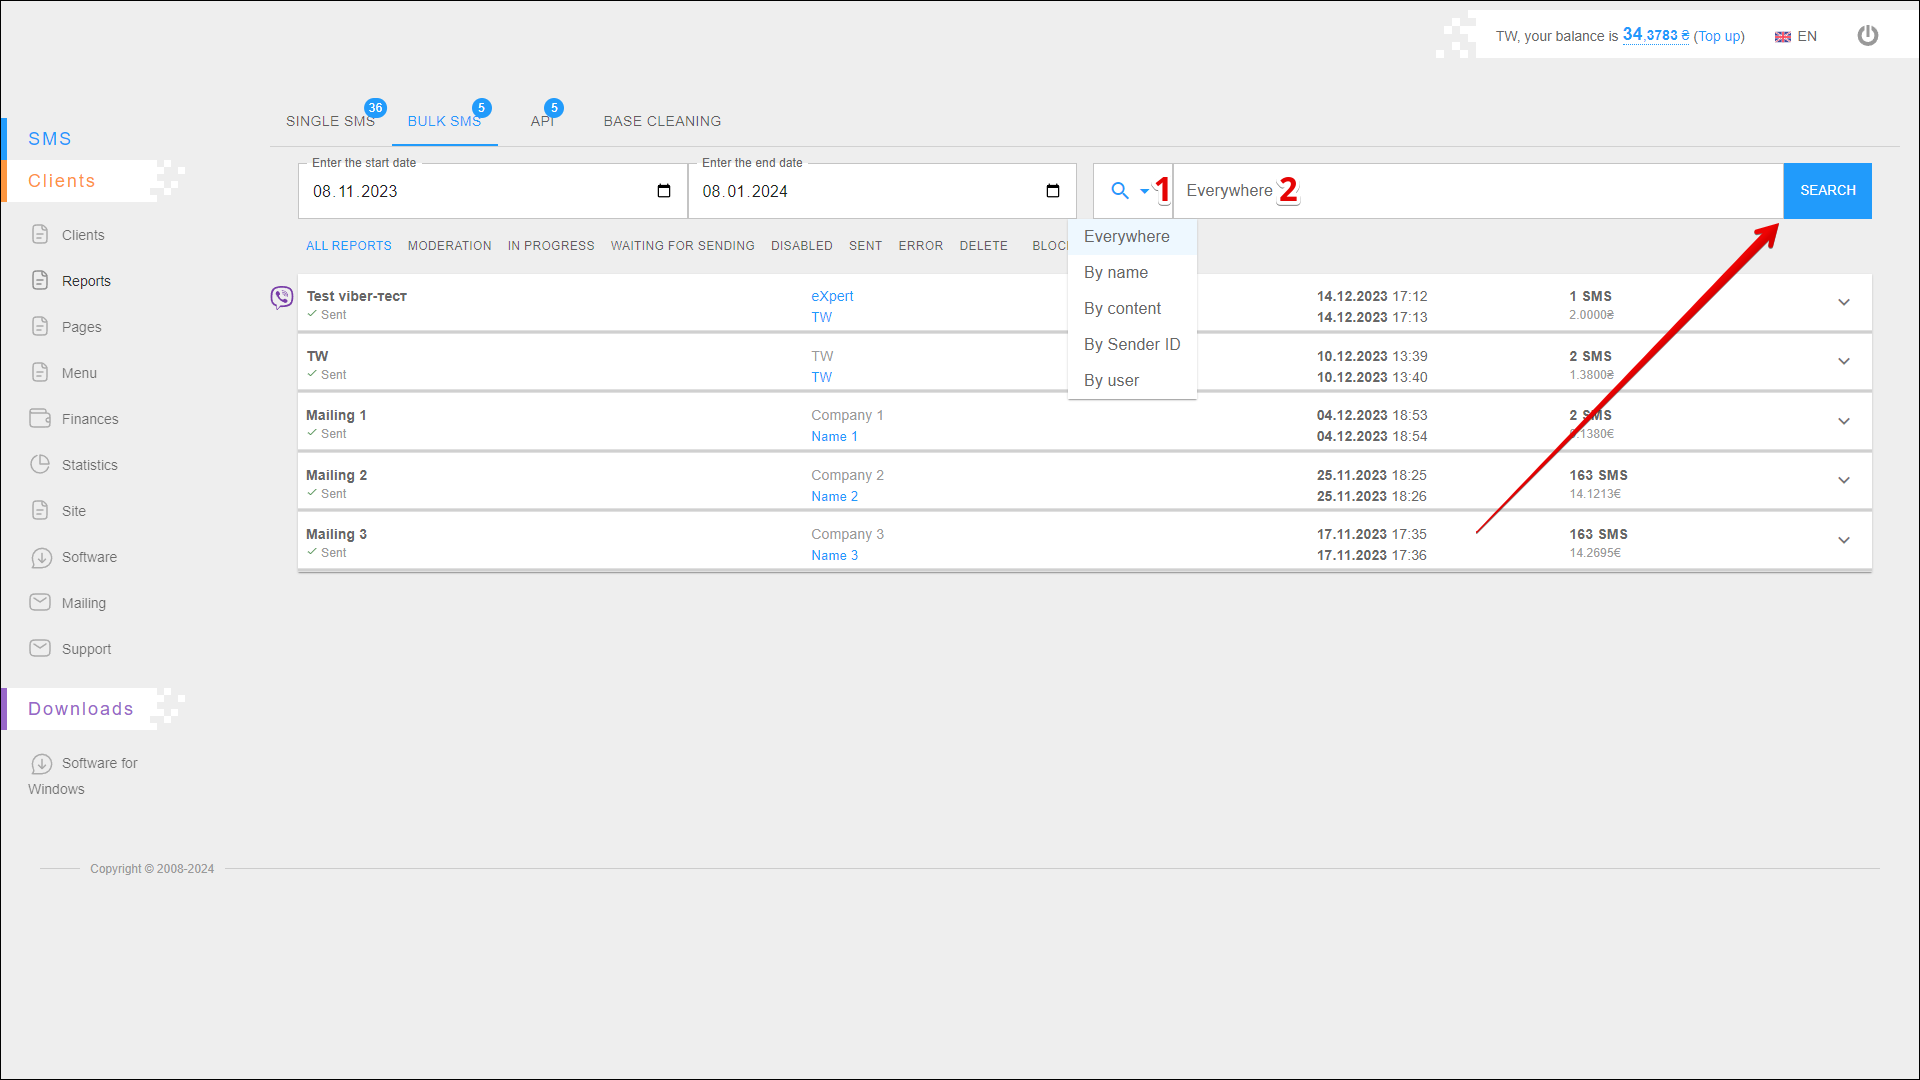The width and height of the screenshot is (1920, 1080).
Task: Expand the Mailing 1 report row
Action: point(1844,421)
